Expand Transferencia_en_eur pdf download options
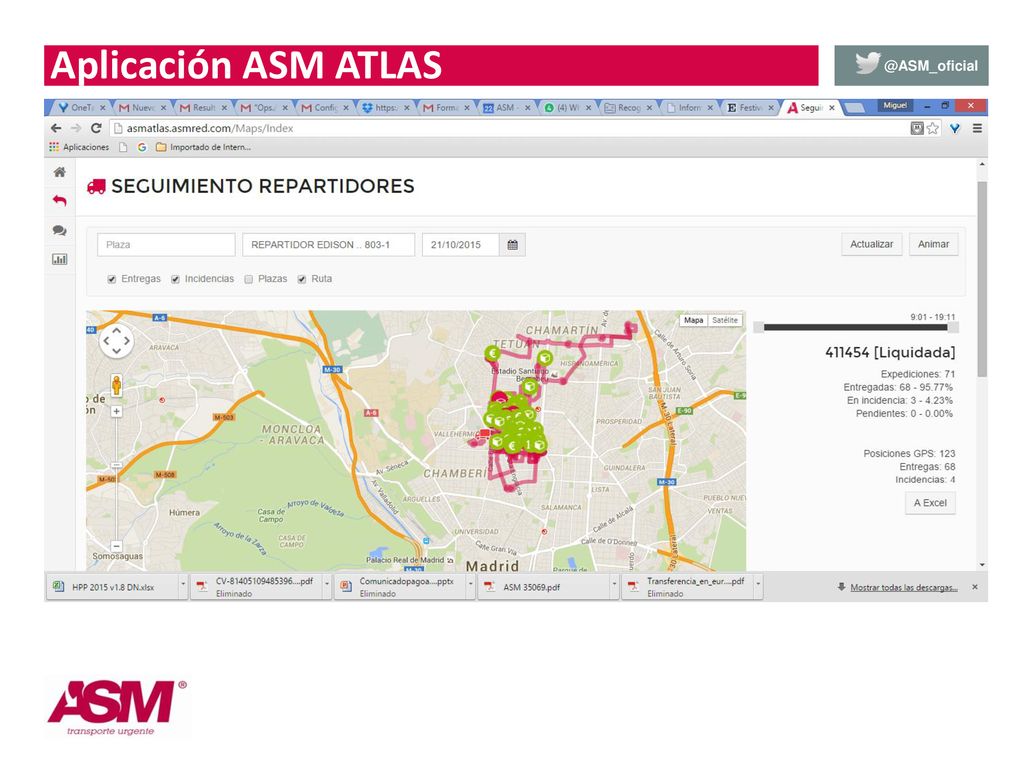This screenshot has width=1024, height=768. click(758, 586)
